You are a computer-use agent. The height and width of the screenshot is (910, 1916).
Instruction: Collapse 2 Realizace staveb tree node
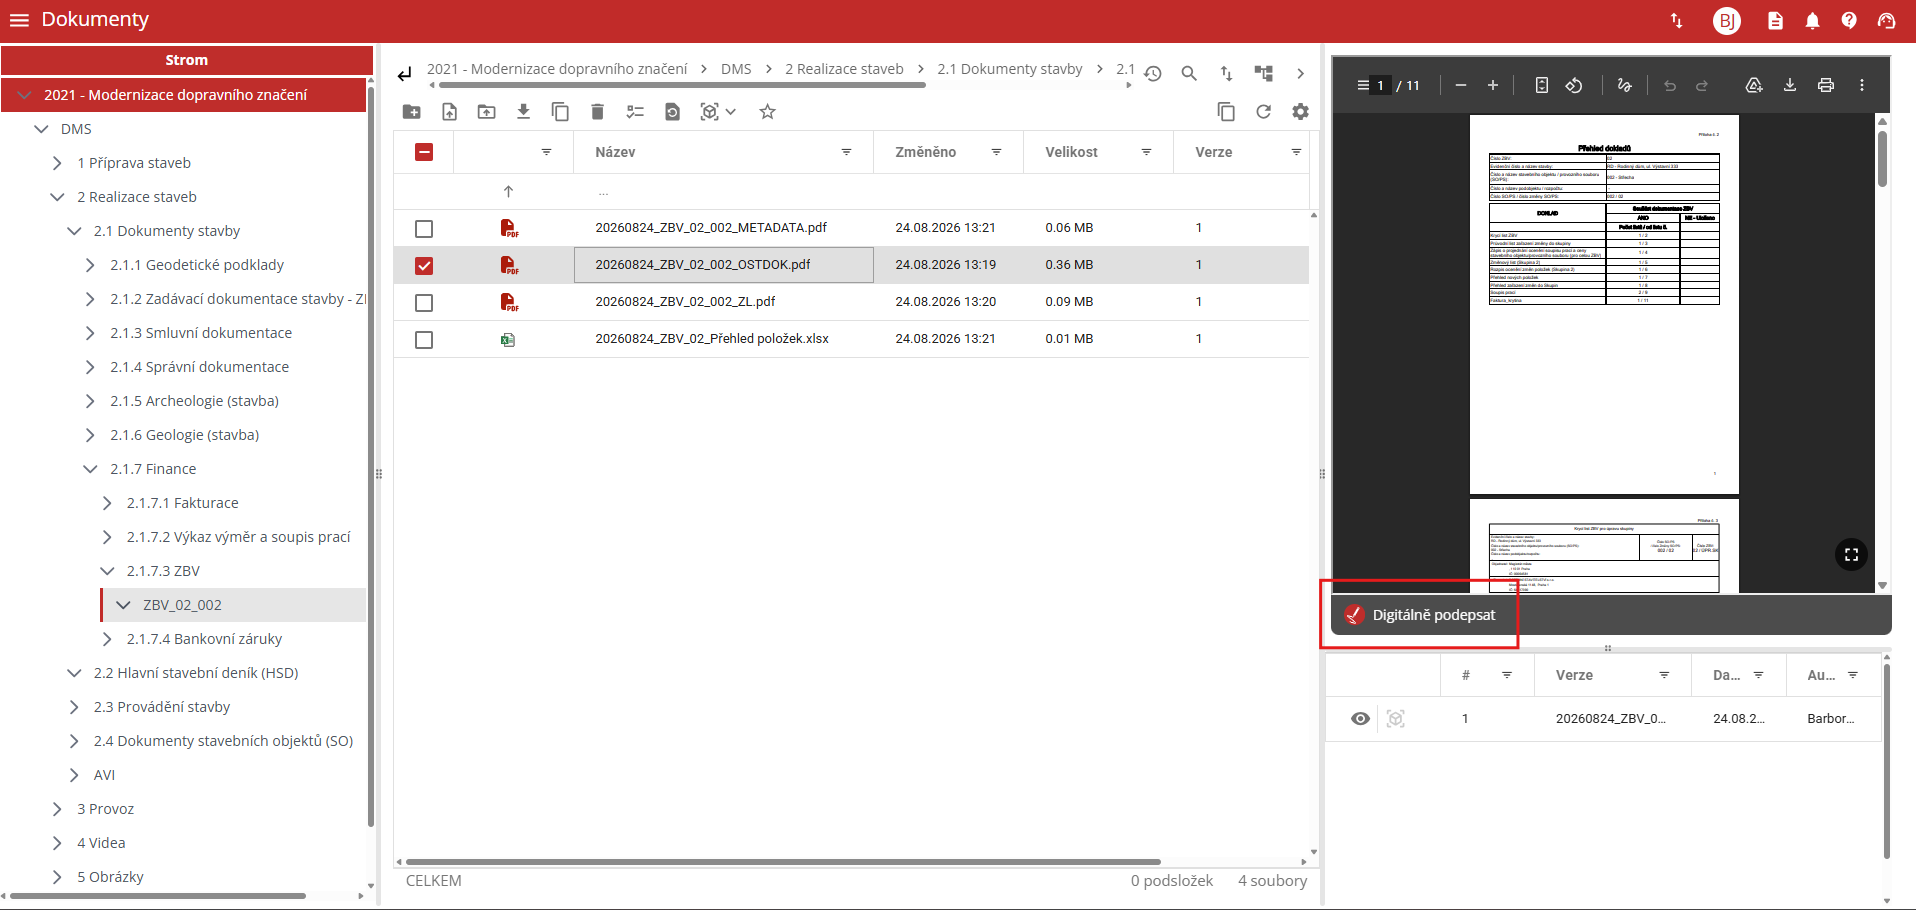tap(58, 197)
